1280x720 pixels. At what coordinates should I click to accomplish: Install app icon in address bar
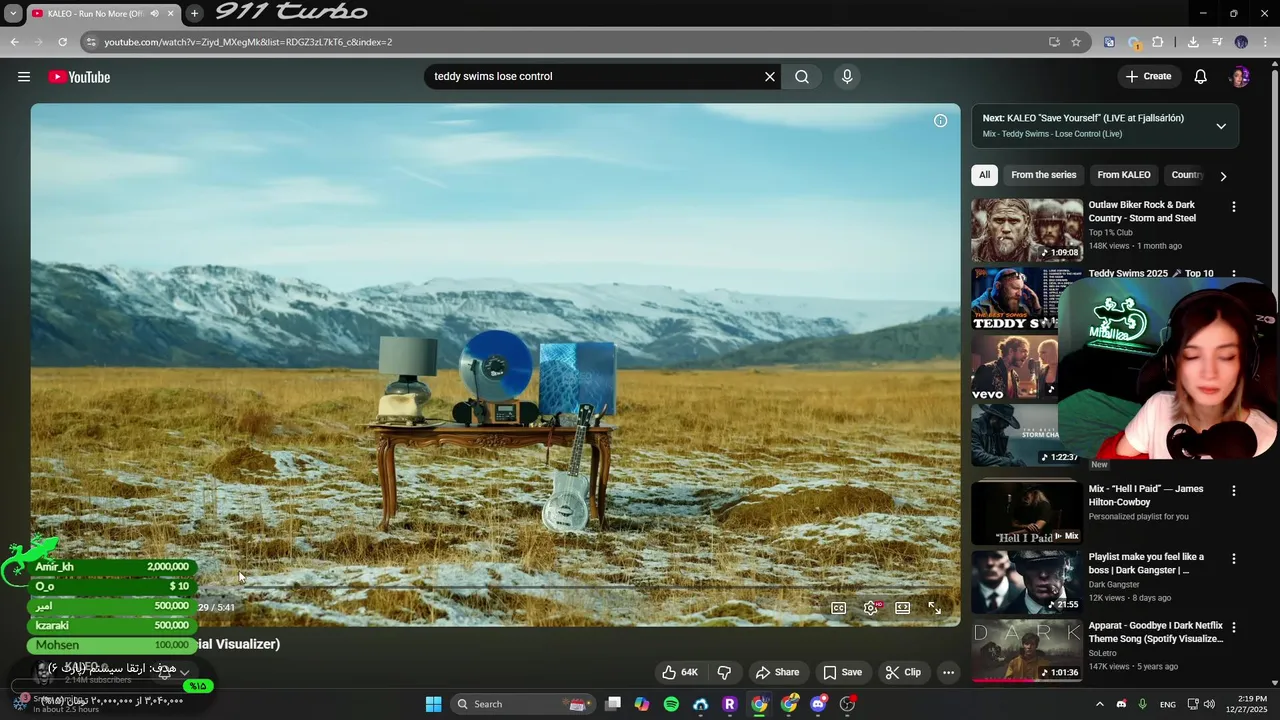(x=1054, y=42)
